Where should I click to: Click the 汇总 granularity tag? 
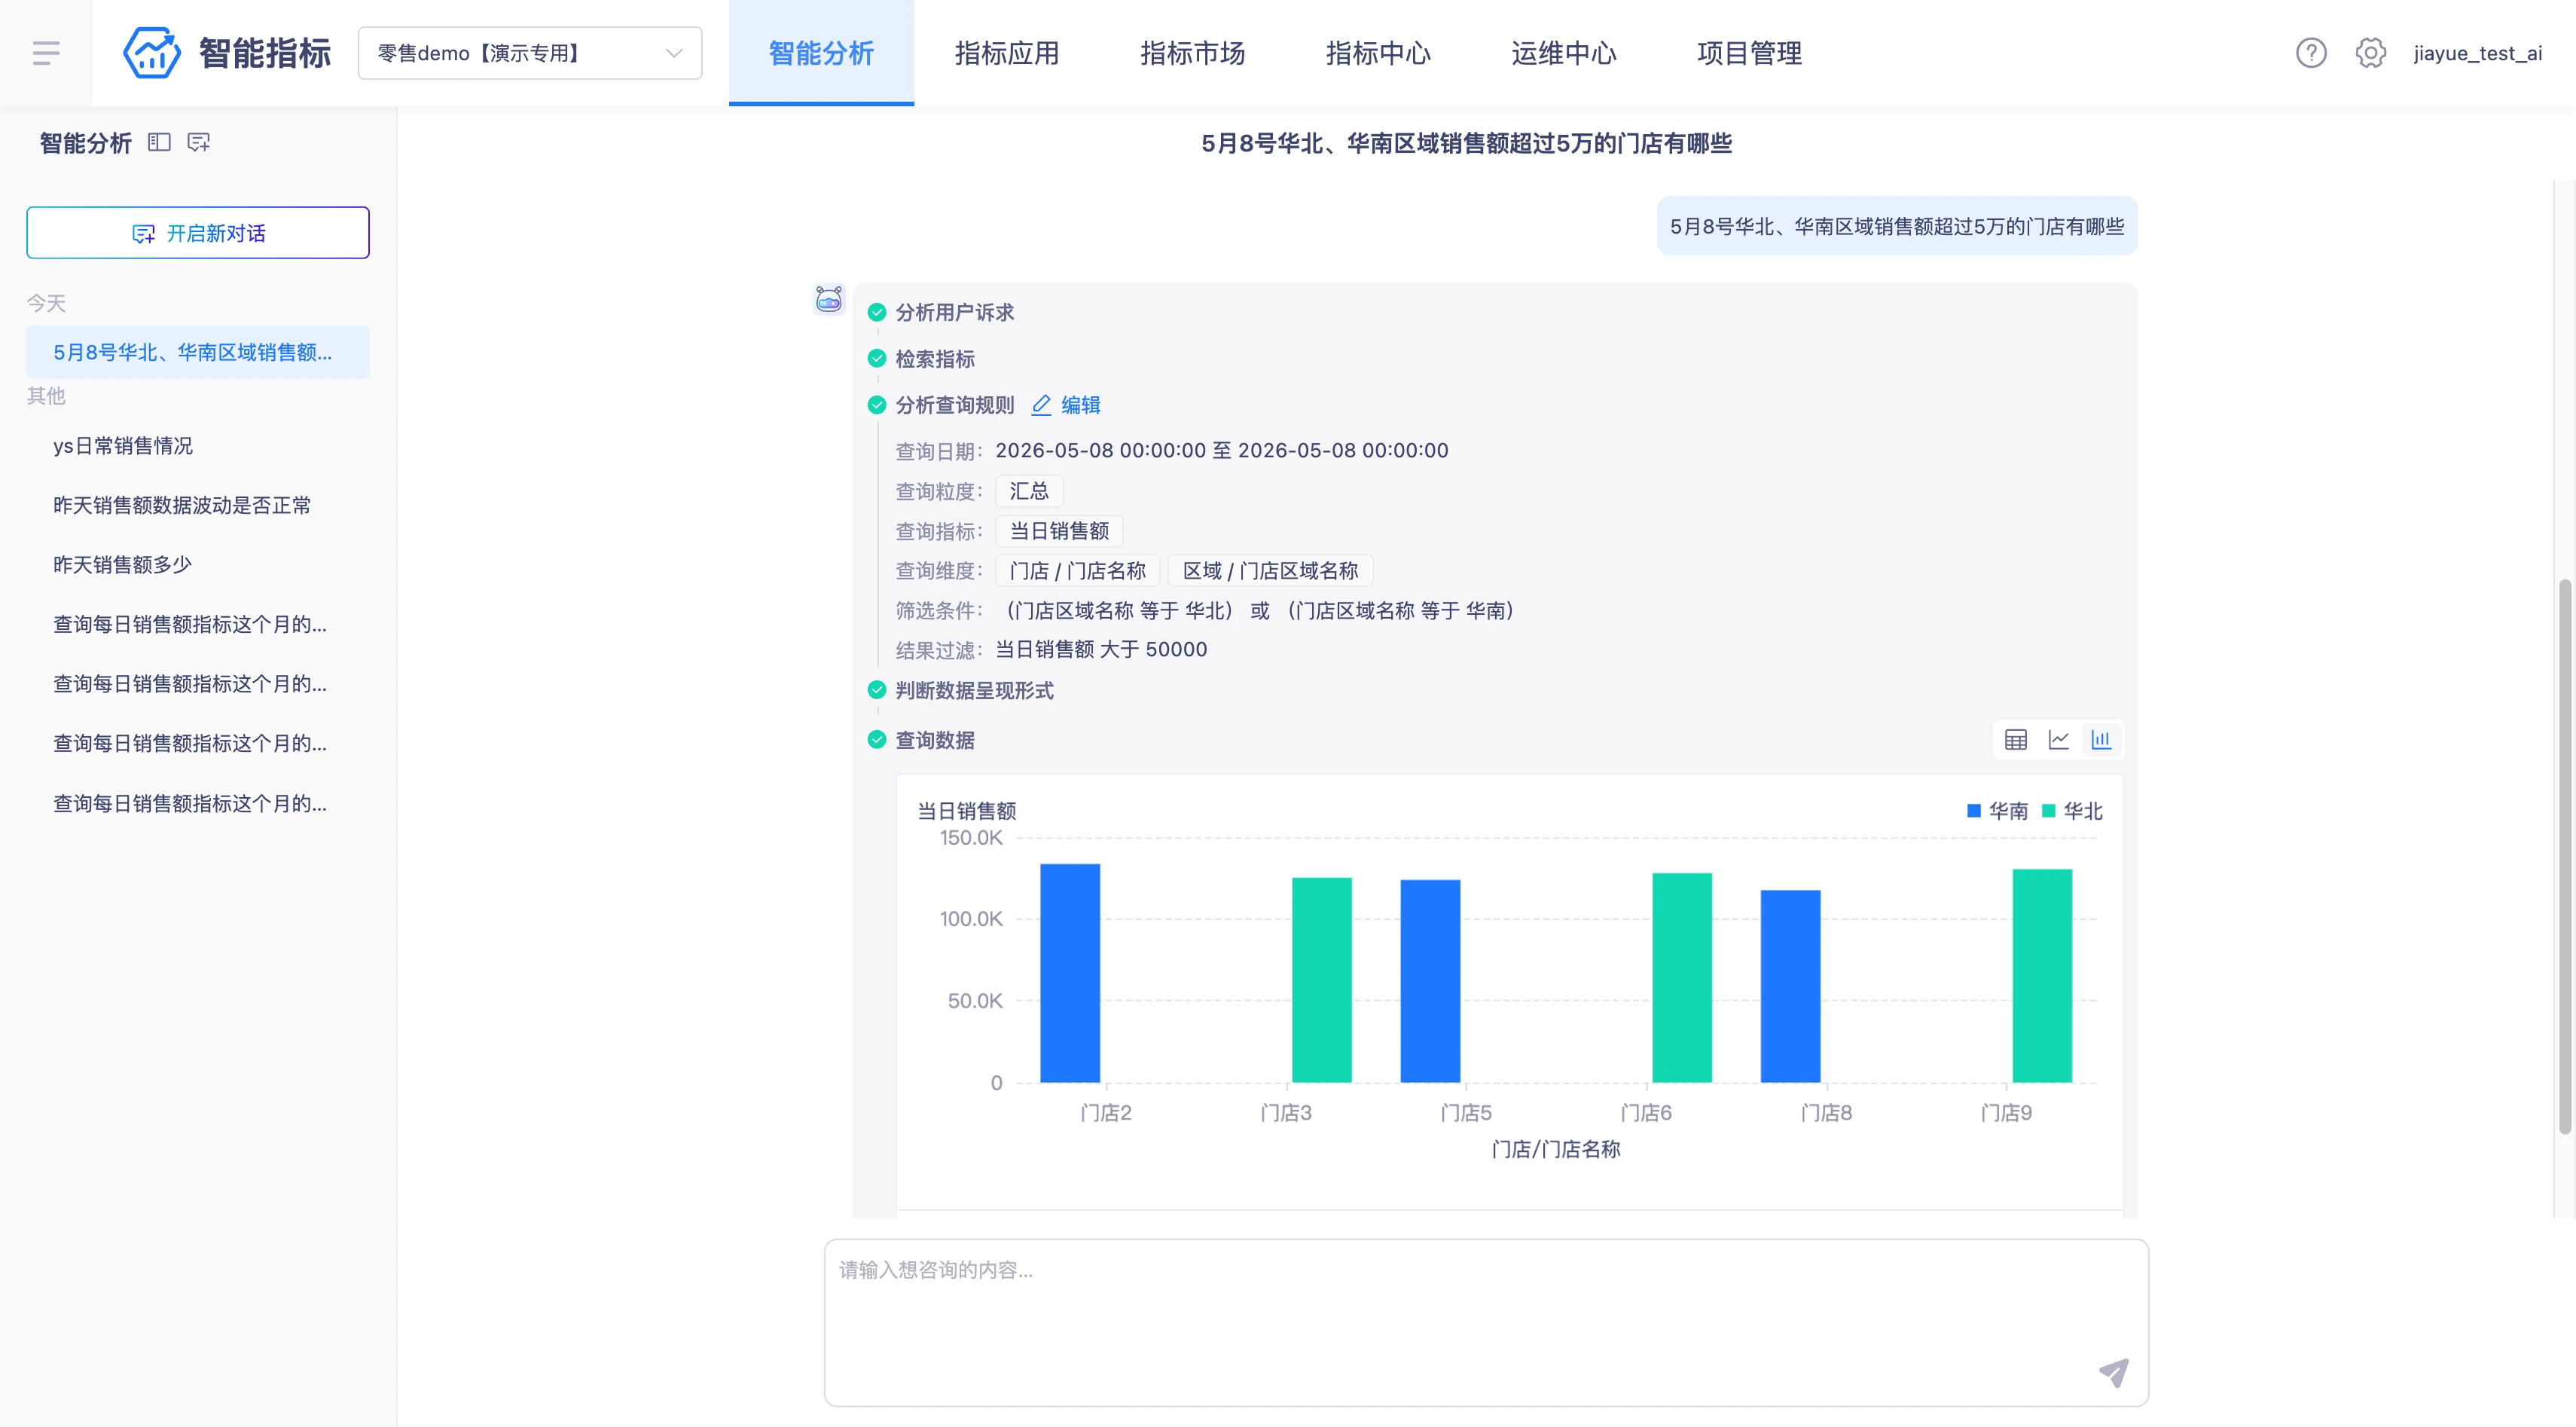point(1029,491)
